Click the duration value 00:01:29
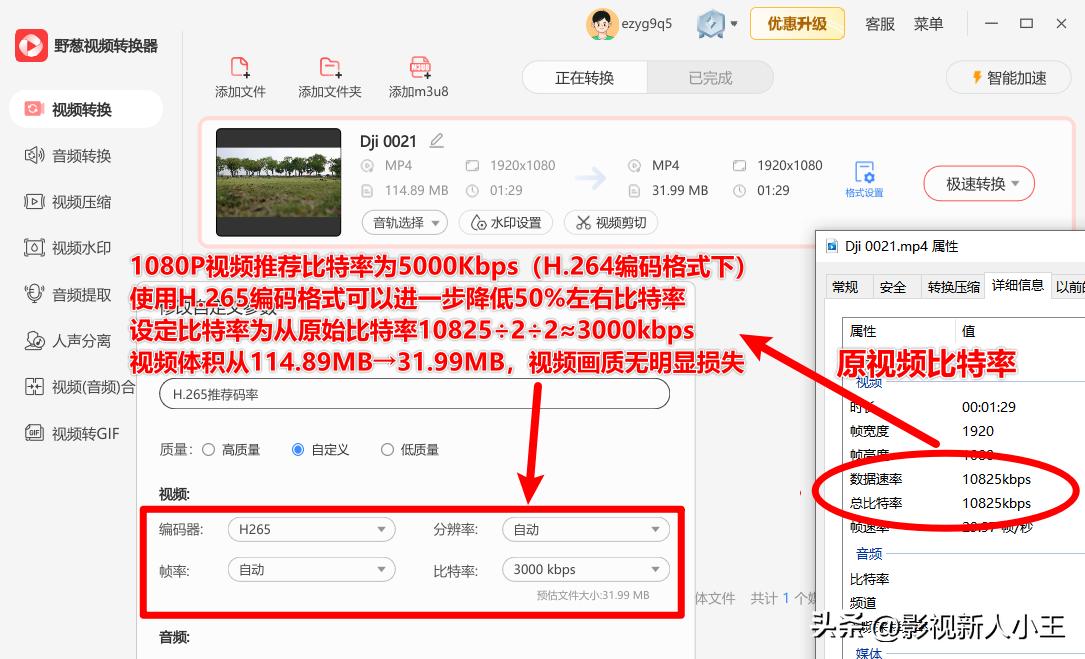 tap(989, 407)
